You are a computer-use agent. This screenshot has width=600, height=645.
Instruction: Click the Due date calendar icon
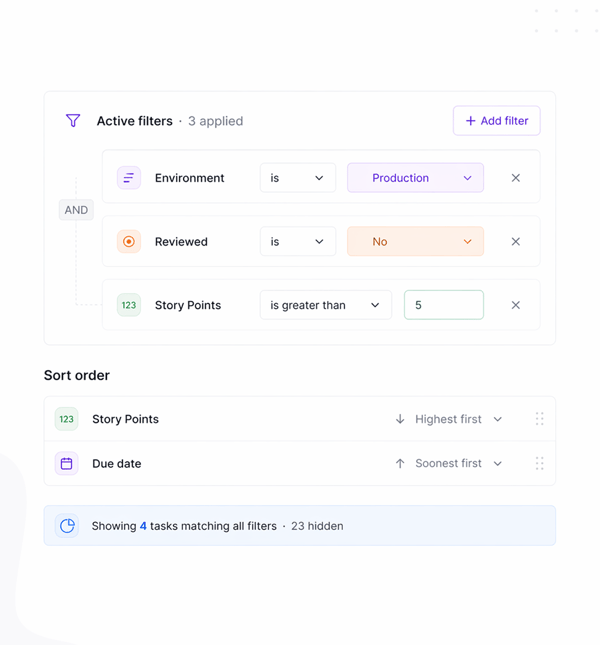coord(66,464)
